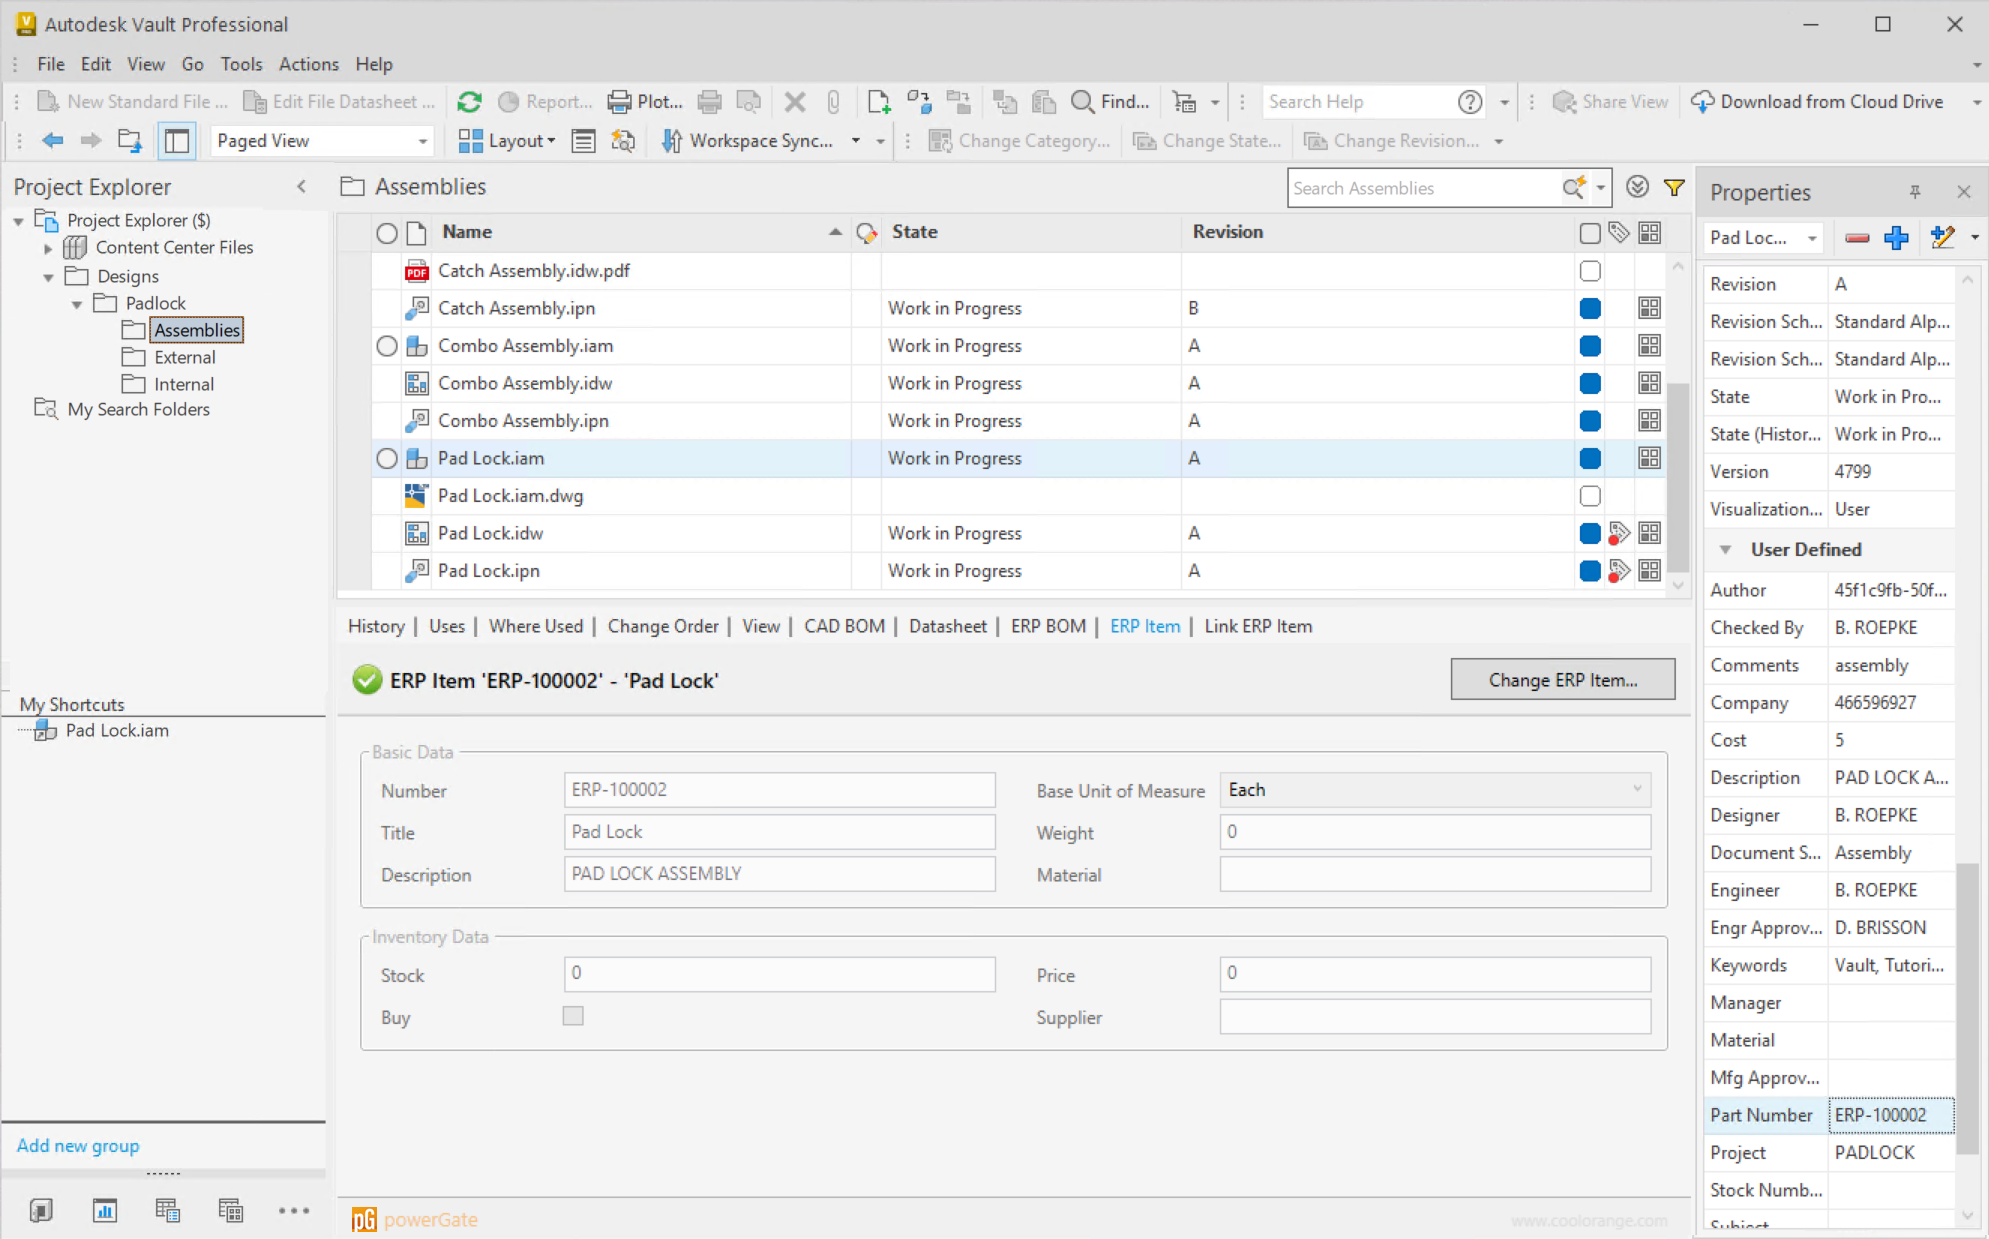Screen dimensions: 1989x1239
Task: Click the Plot printer icon
Action: 620,102
